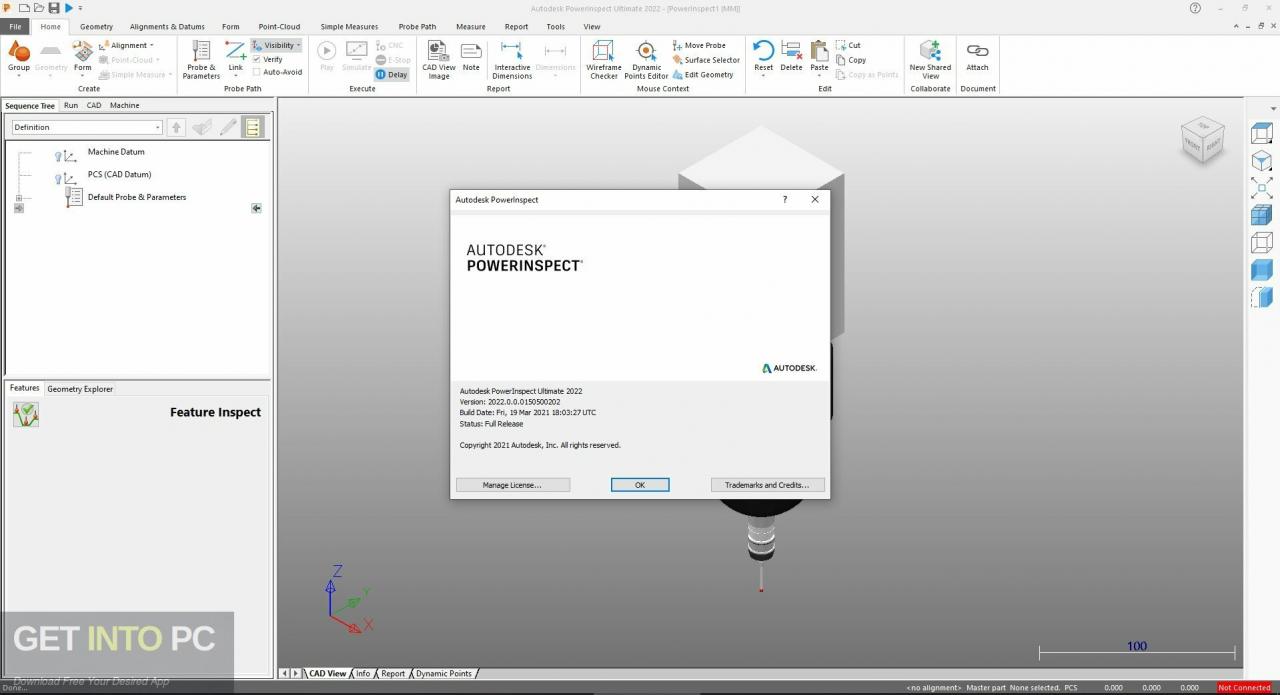Click the Reset edit button
Image resolution: width=1280 pixels, height=695 pixels.
(763, 57)
